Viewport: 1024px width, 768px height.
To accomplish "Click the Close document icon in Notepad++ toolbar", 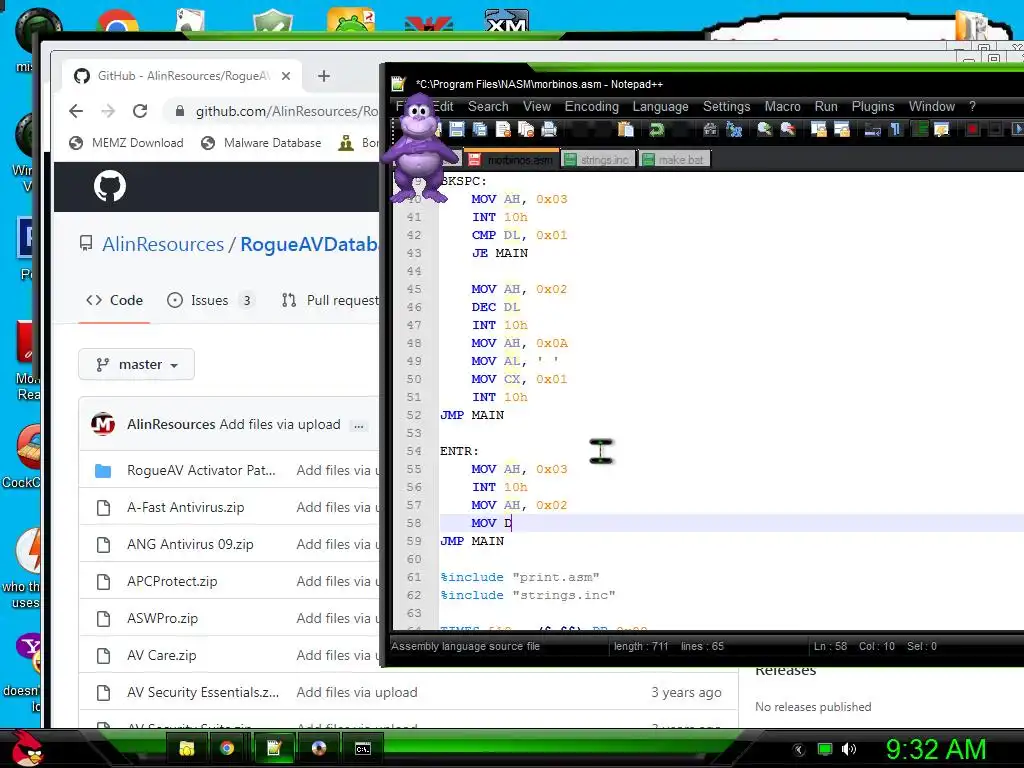I will (503, 129).
